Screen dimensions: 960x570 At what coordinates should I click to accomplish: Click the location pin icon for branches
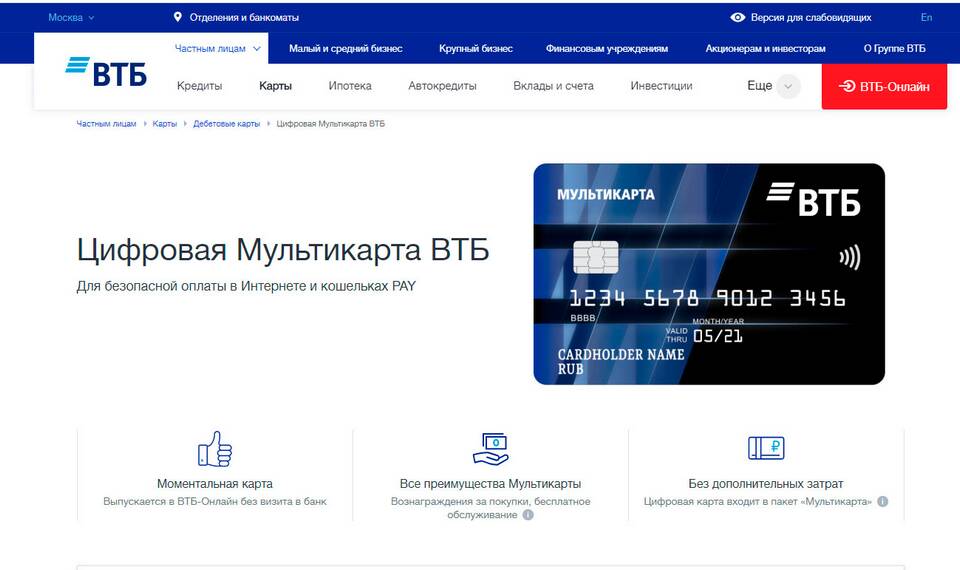(178, 17)
